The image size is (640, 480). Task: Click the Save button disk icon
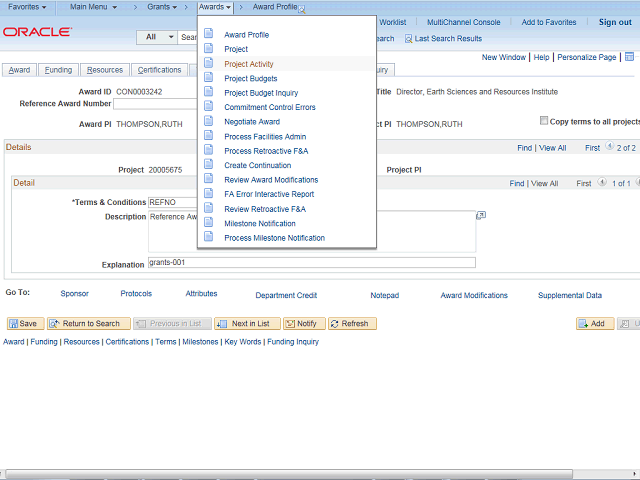[x=13, y=324]
